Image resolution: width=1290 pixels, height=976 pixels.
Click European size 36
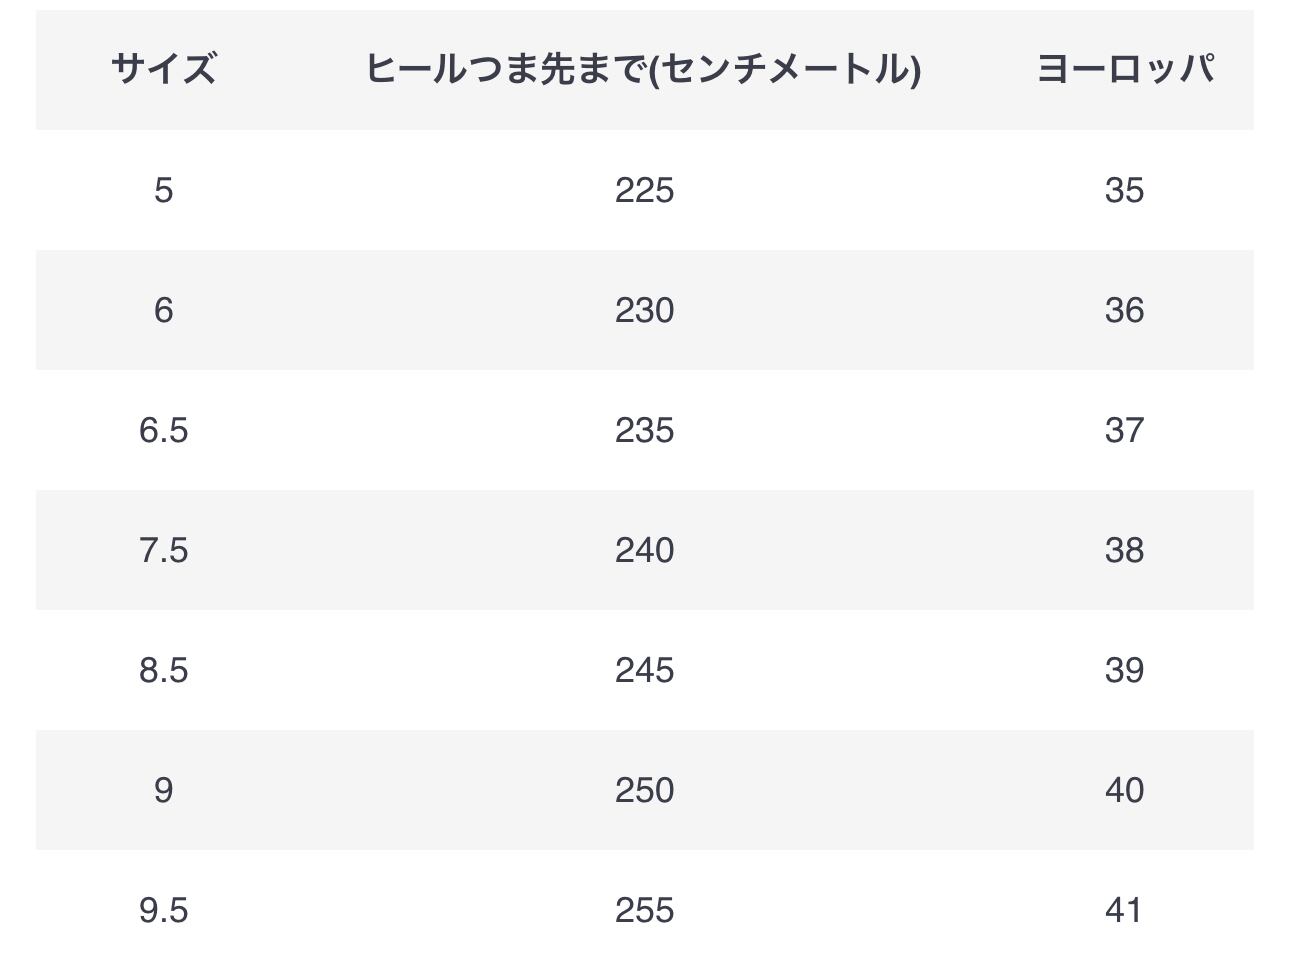(1124, 310)
